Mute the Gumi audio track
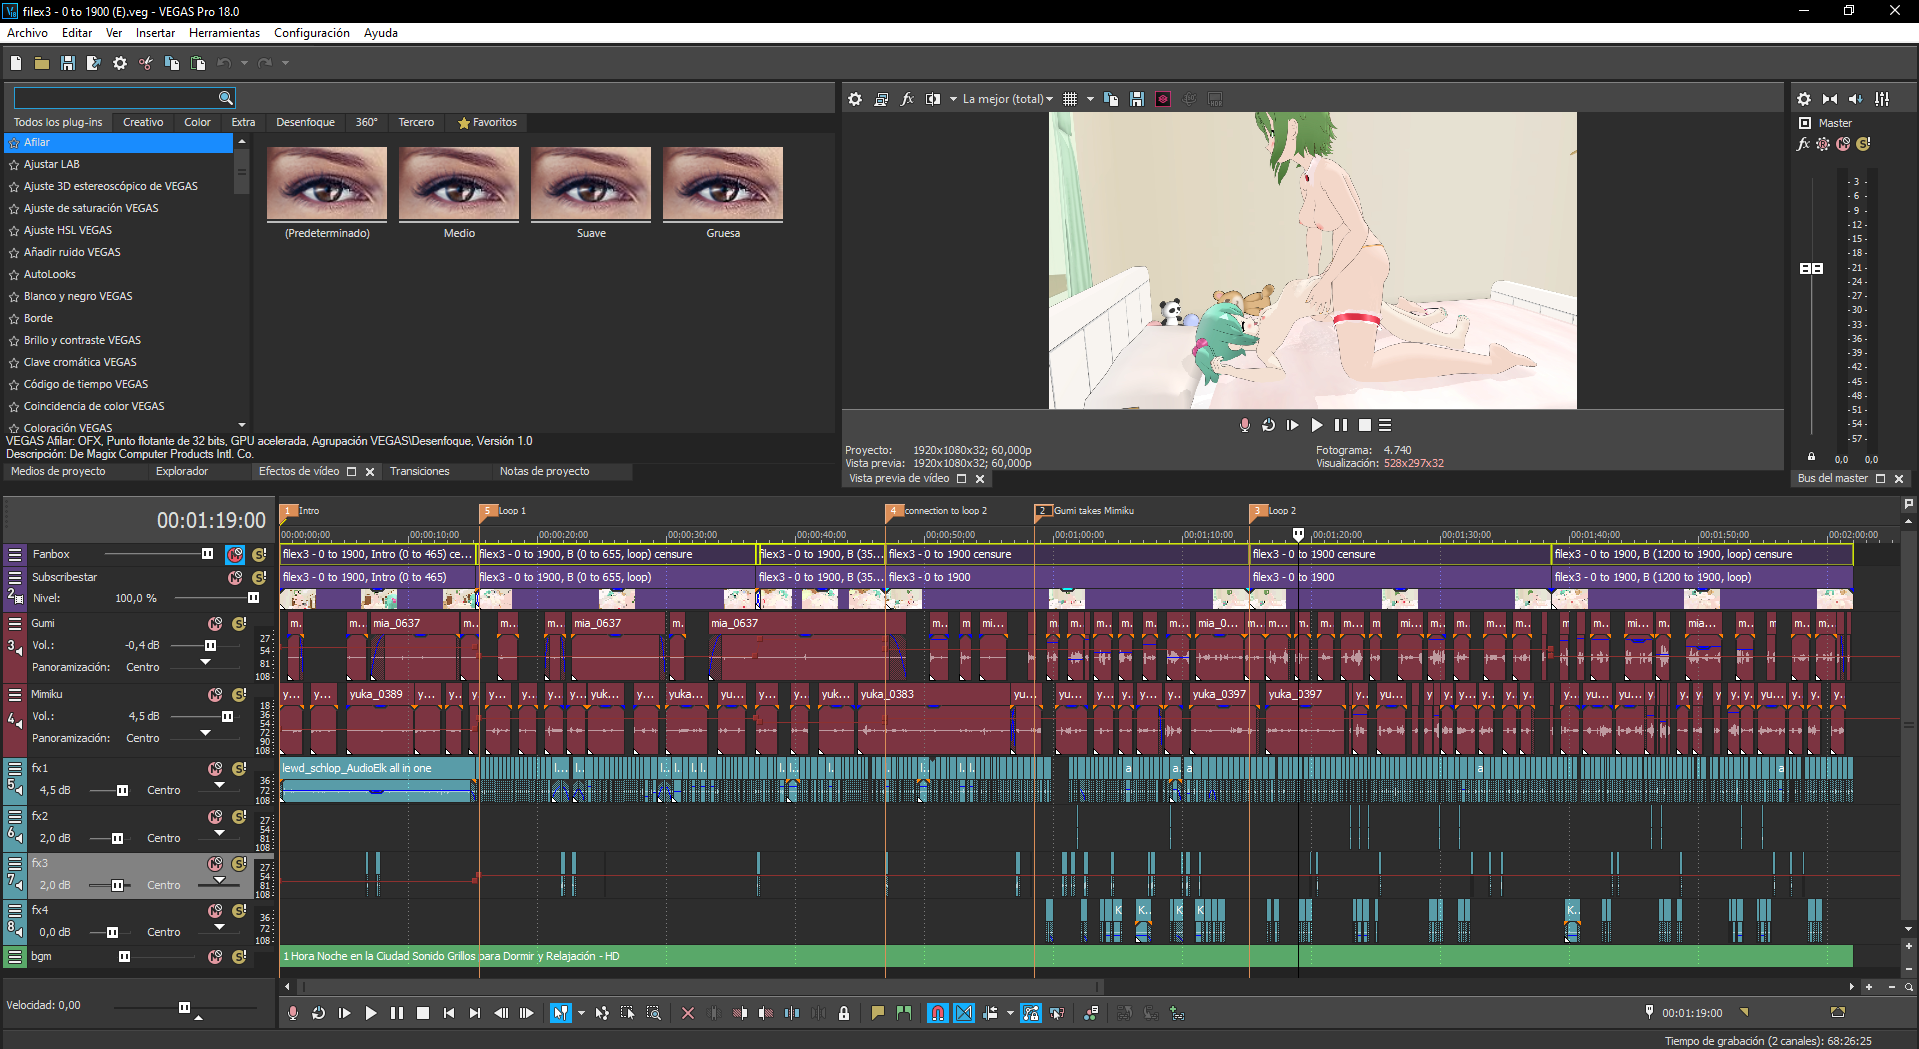This screenshot has width=1919, height=1049. pyautogui.click(x=215, y=624)
